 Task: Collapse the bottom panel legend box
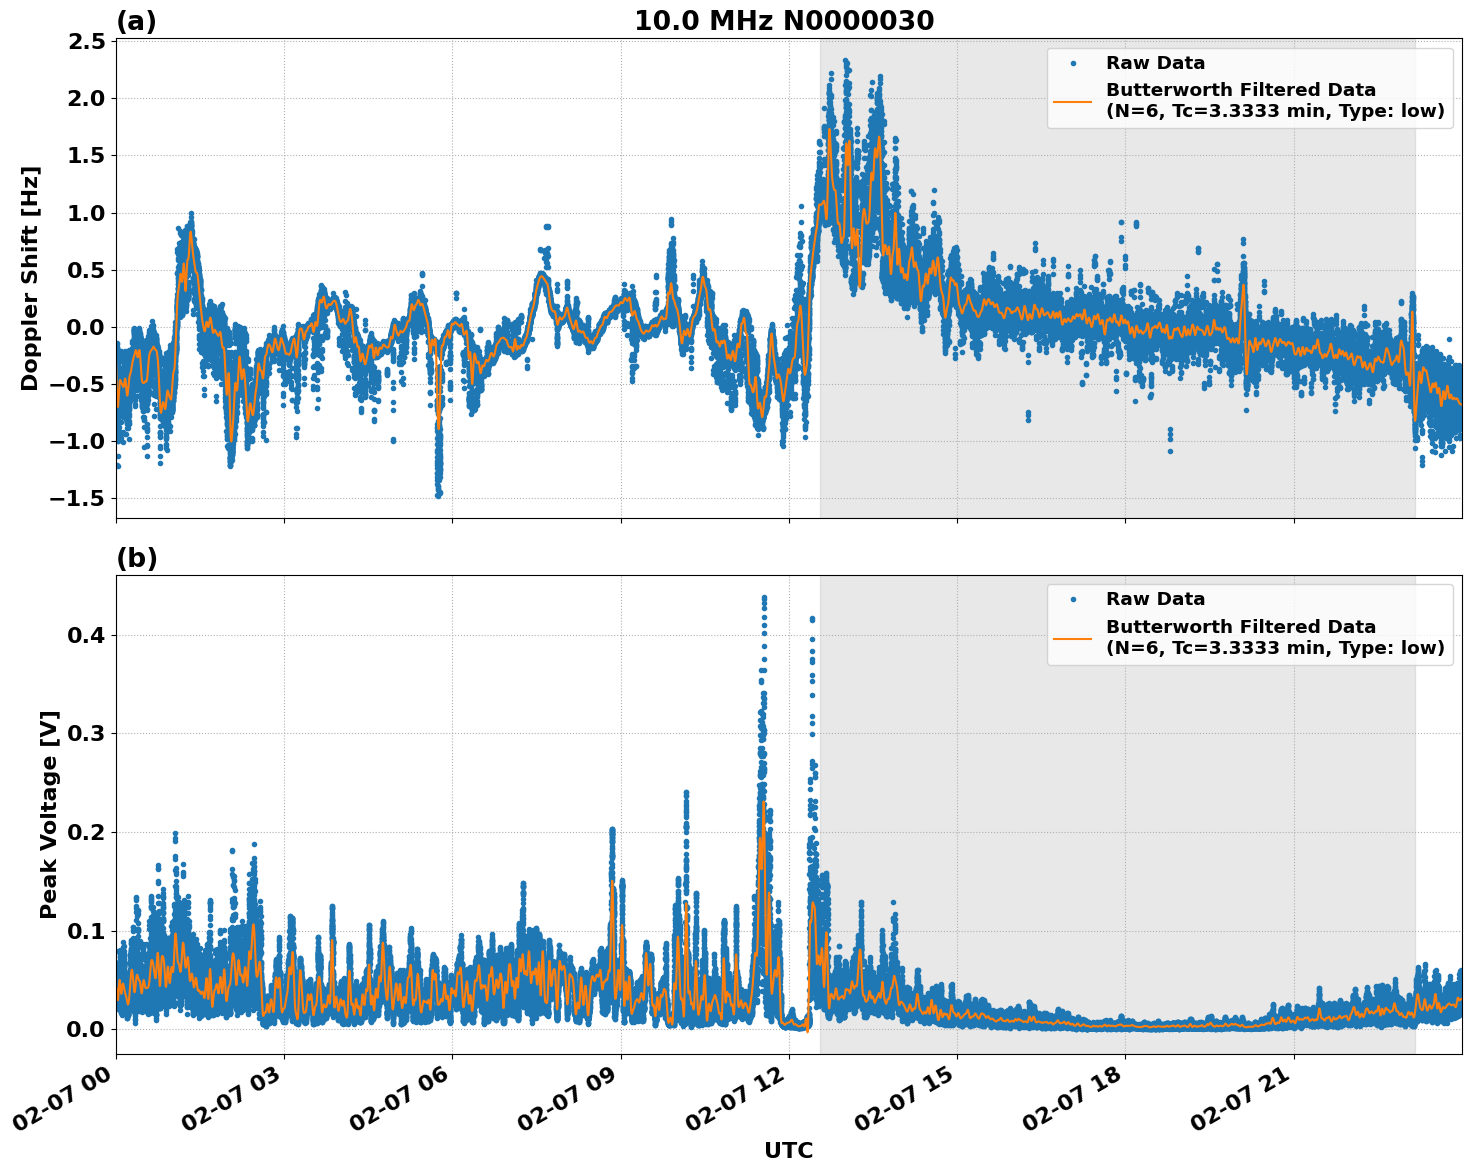tap(1250, 622)
